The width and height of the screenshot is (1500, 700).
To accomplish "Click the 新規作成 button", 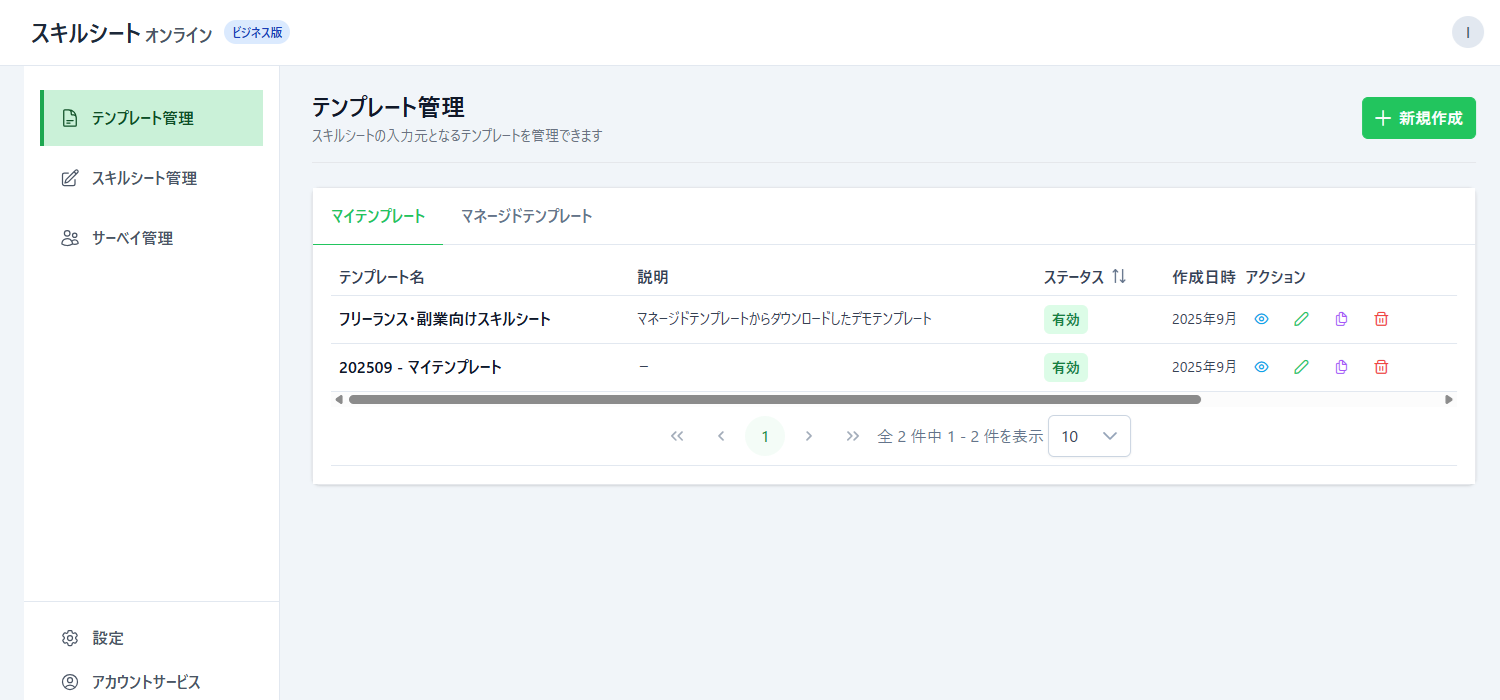I will point(1418,118).
